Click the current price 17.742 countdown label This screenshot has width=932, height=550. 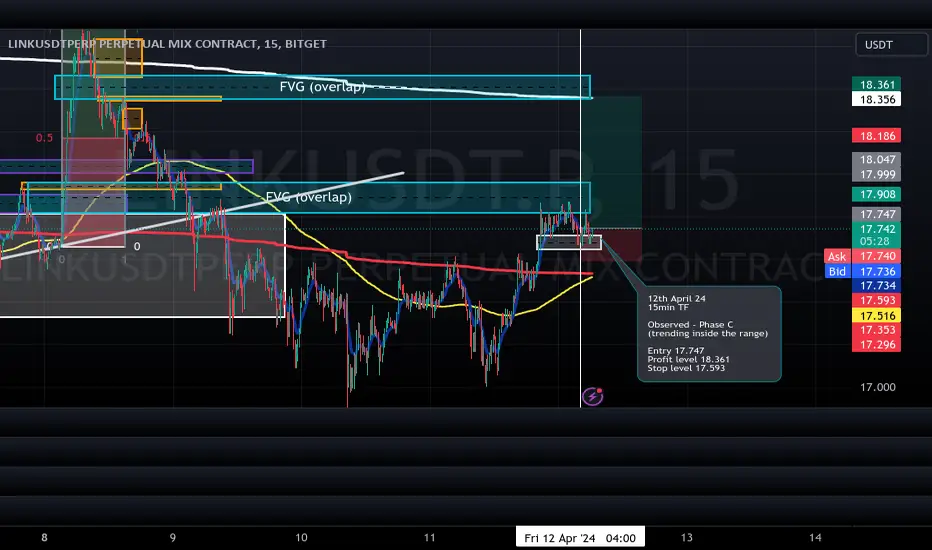point(877,235)
